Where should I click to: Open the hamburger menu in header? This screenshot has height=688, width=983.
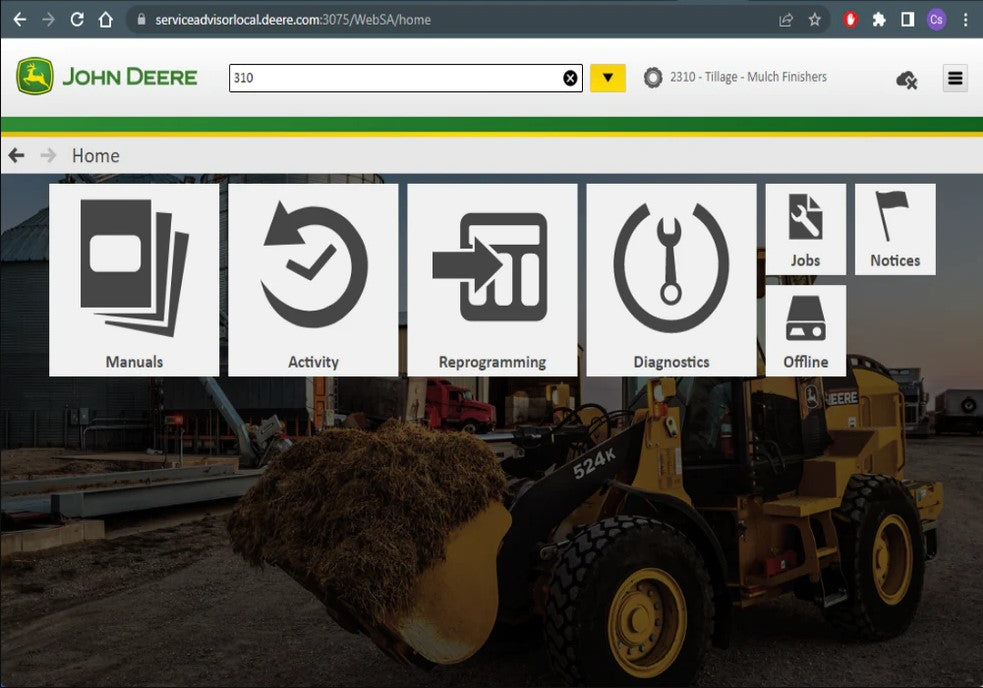pos(955,78)
